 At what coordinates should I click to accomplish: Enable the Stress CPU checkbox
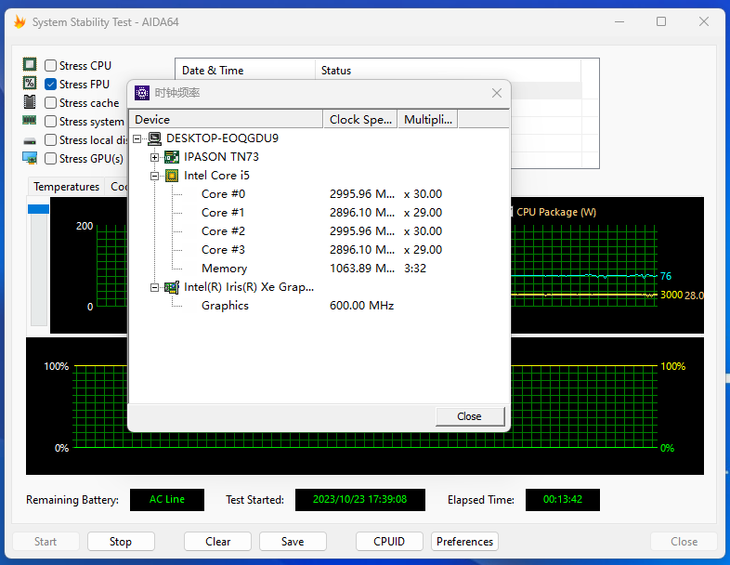(x=50, y=65)
